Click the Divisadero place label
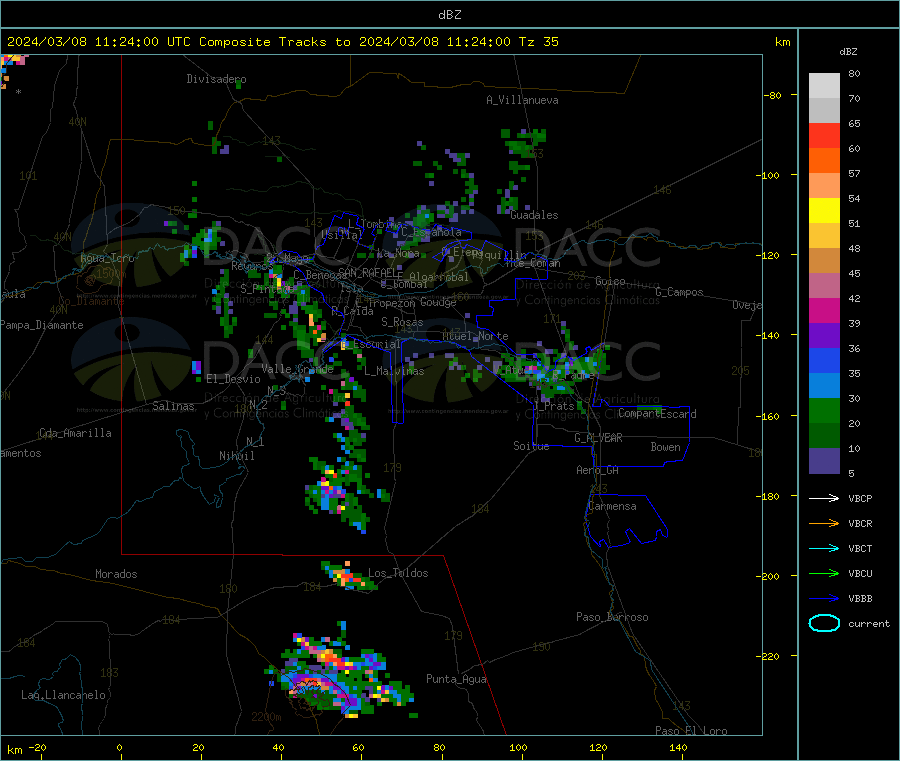The image size is (900, 761). pos(216,79)
